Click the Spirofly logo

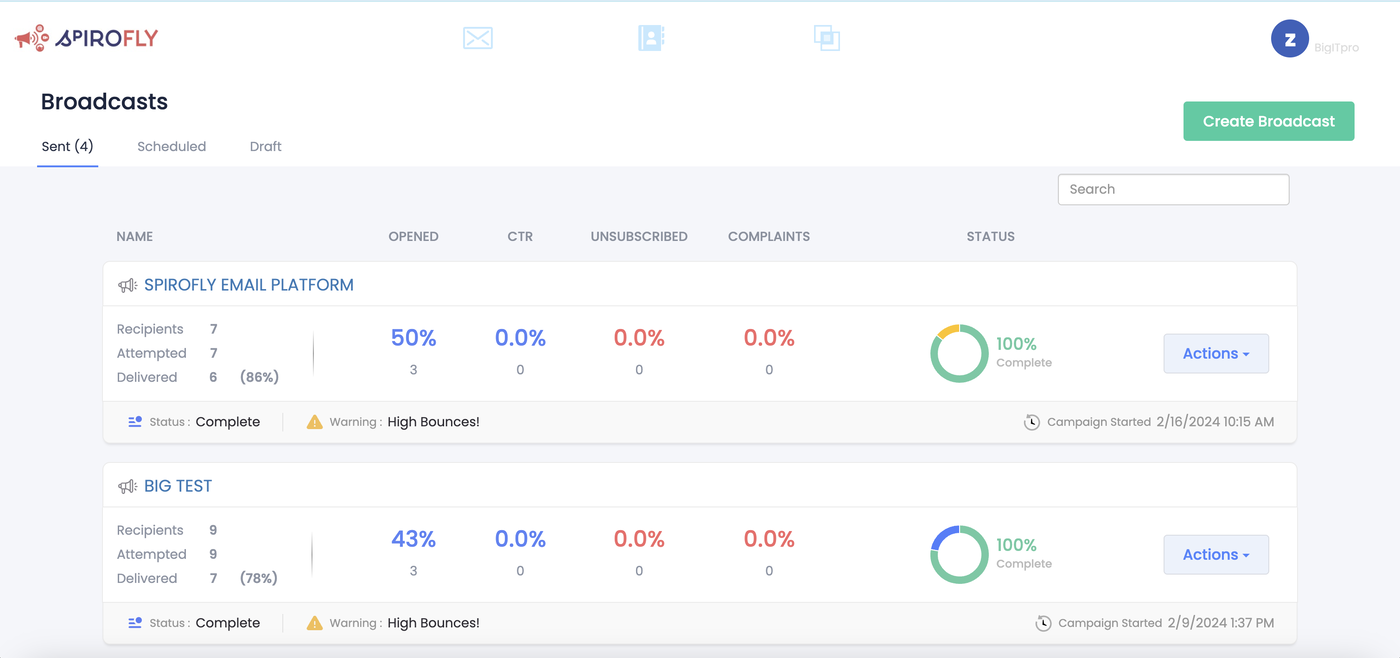pyautogui.click(x=87, y=39)
